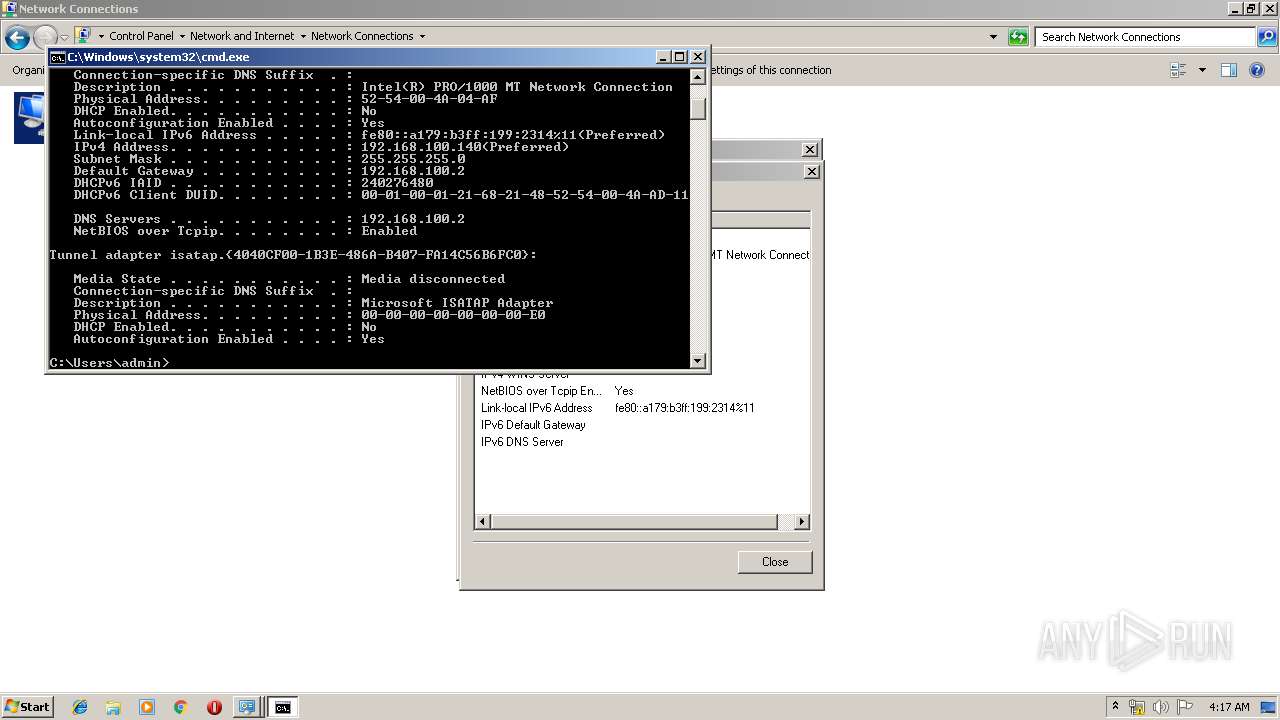This screenshot has height=720, width=1280.
Task: Click the IPv4 Address line in cmd output
Action: 321,147
